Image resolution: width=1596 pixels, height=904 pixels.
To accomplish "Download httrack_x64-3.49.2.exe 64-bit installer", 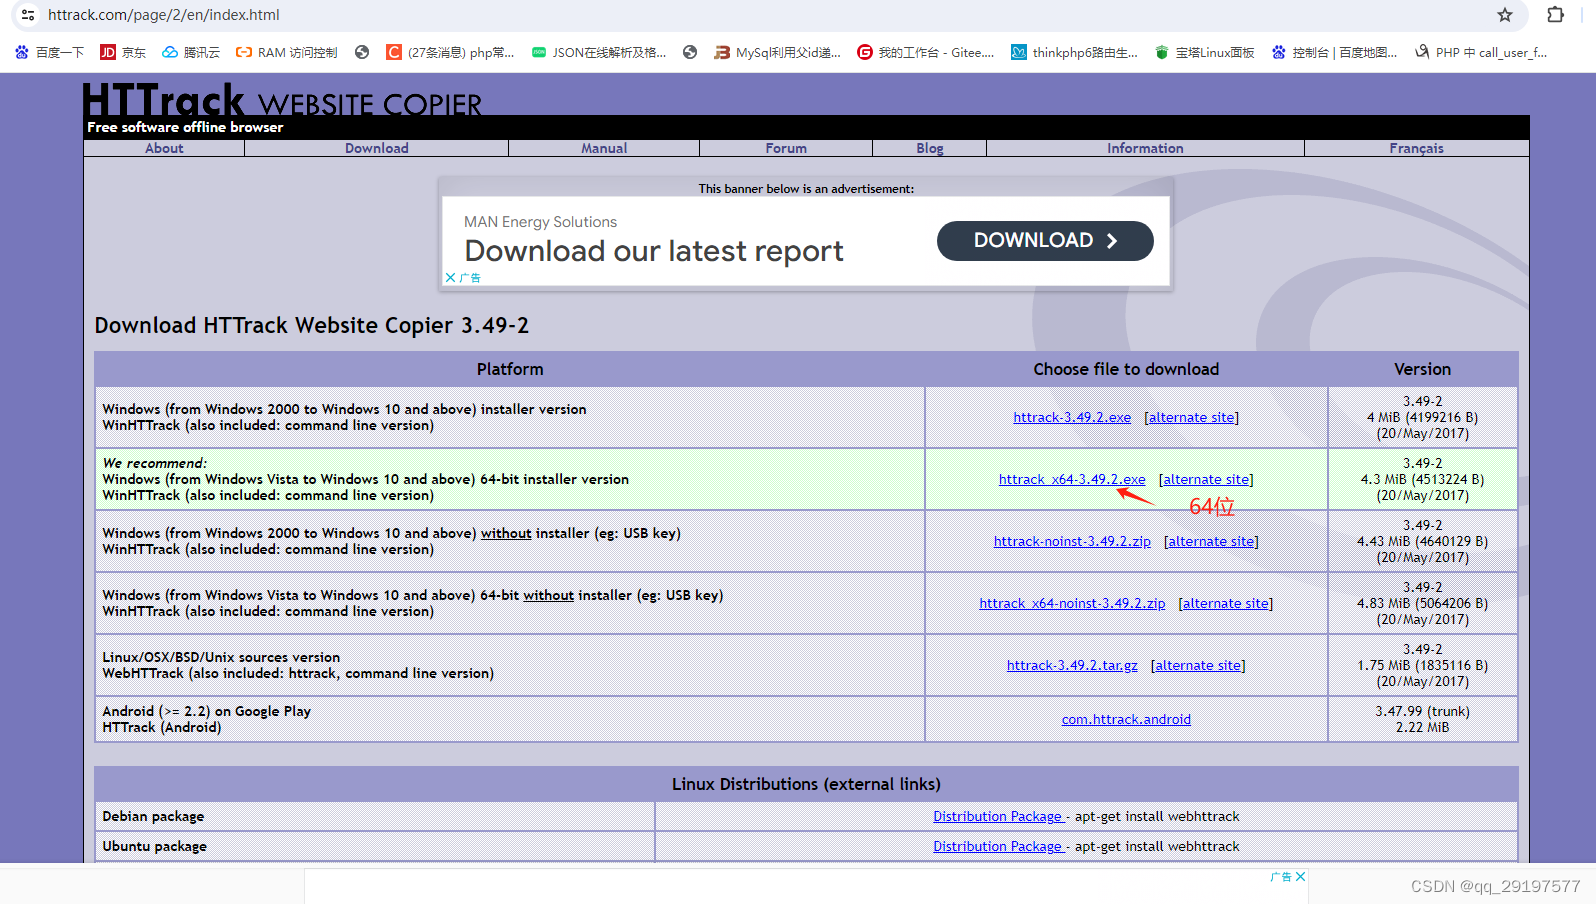I will click(x=1072, y=479).
